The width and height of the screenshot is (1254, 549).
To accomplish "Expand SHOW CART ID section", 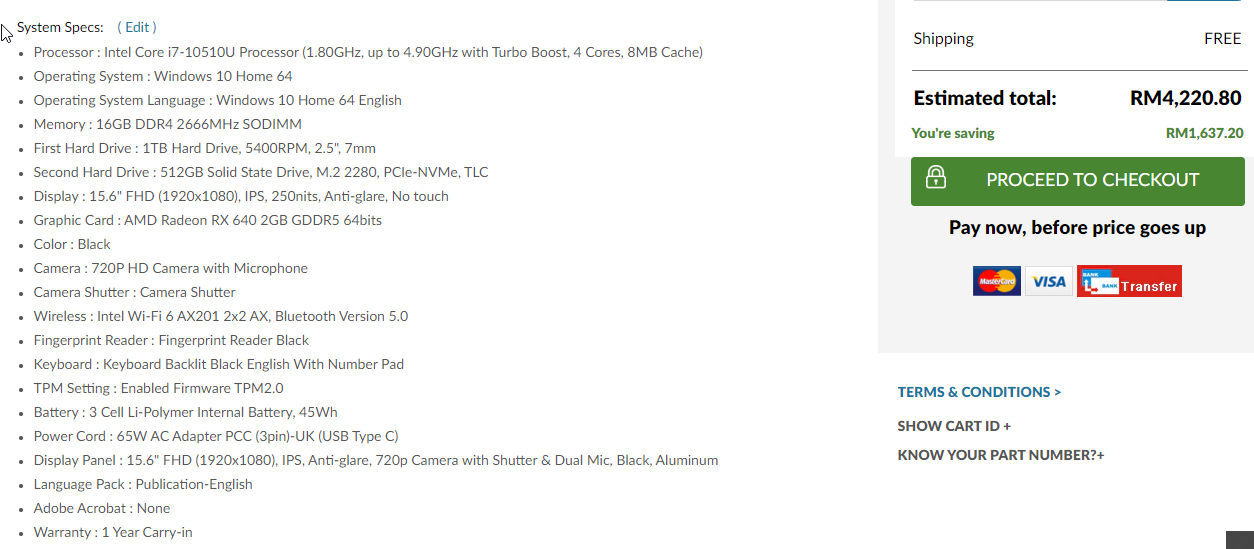I will tap(954, 426).
